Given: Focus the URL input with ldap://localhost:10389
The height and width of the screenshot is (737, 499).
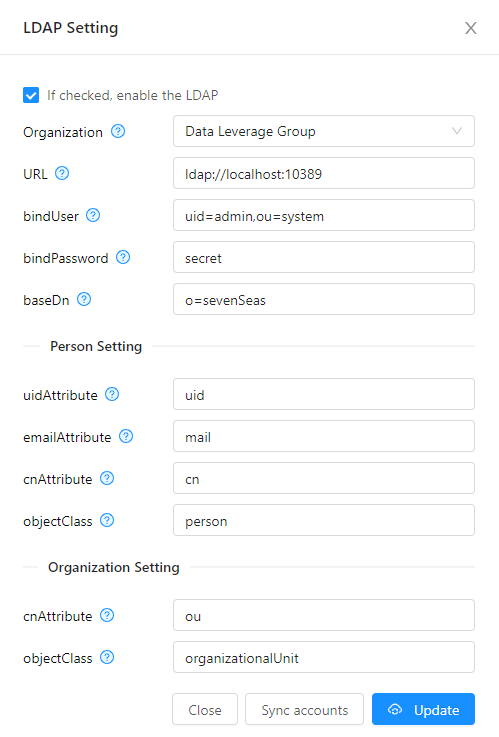Looking at the screenshot, I should pos(324,173).
